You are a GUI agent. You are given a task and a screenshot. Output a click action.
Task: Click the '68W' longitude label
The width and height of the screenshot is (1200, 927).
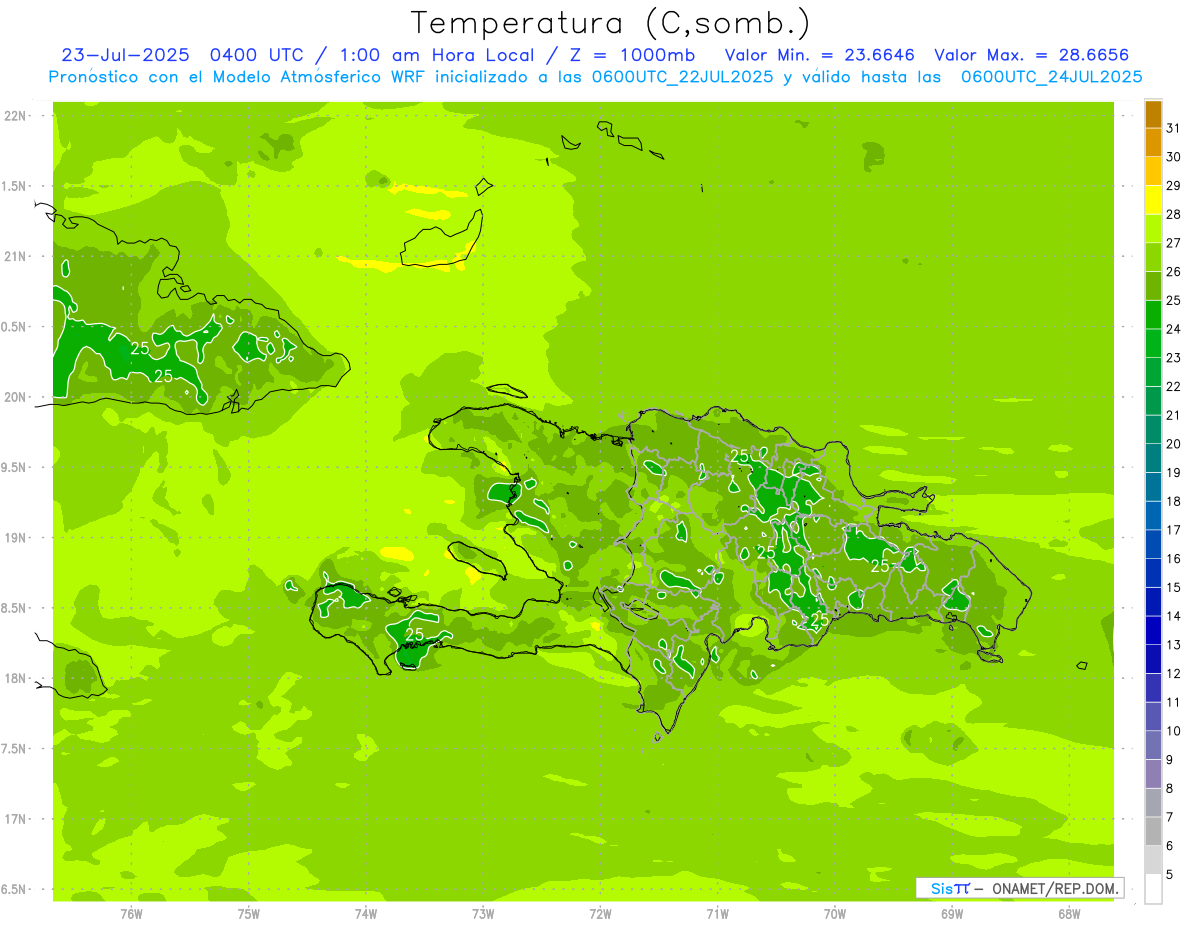(x=1068, y=913)
